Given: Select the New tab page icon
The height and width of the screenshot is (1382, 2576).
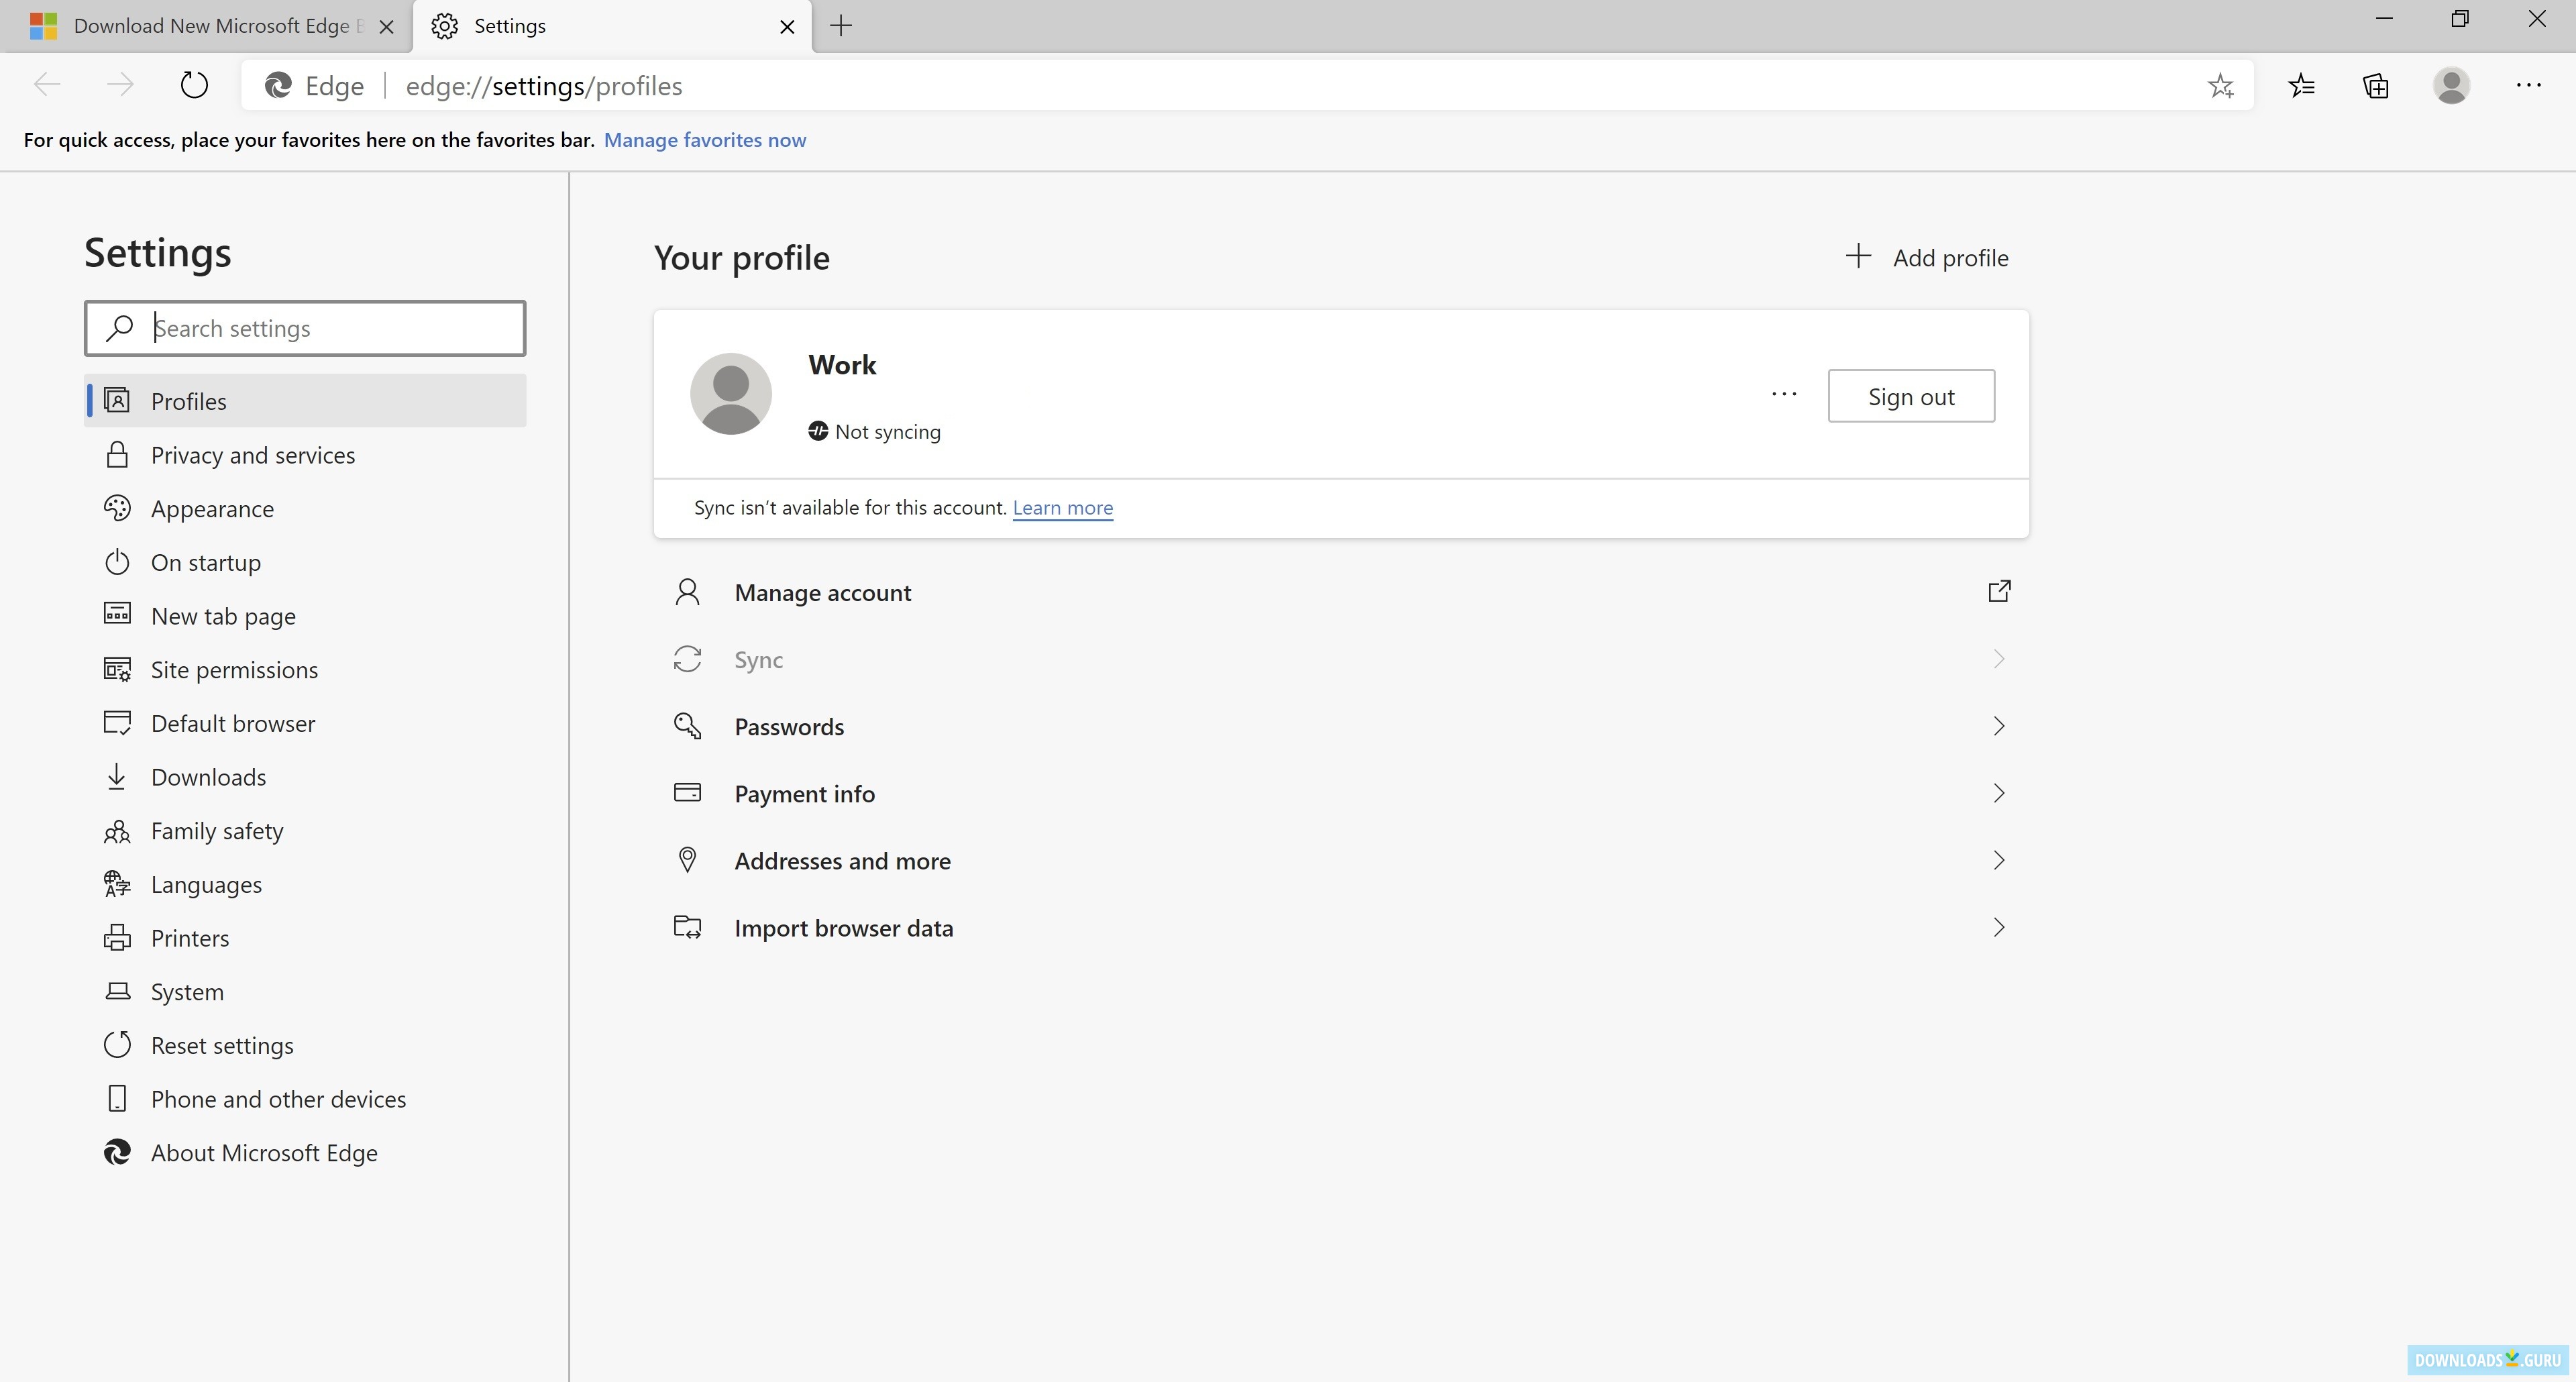Looking at the screenshot, I should click(x=117, y=615).
